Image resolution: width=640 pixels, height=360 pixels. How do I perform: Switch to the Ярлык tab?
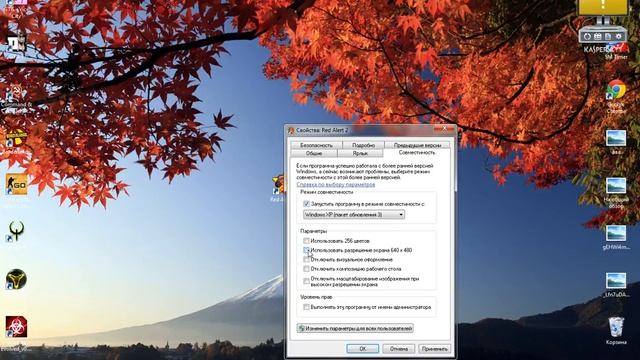(360, 153)
